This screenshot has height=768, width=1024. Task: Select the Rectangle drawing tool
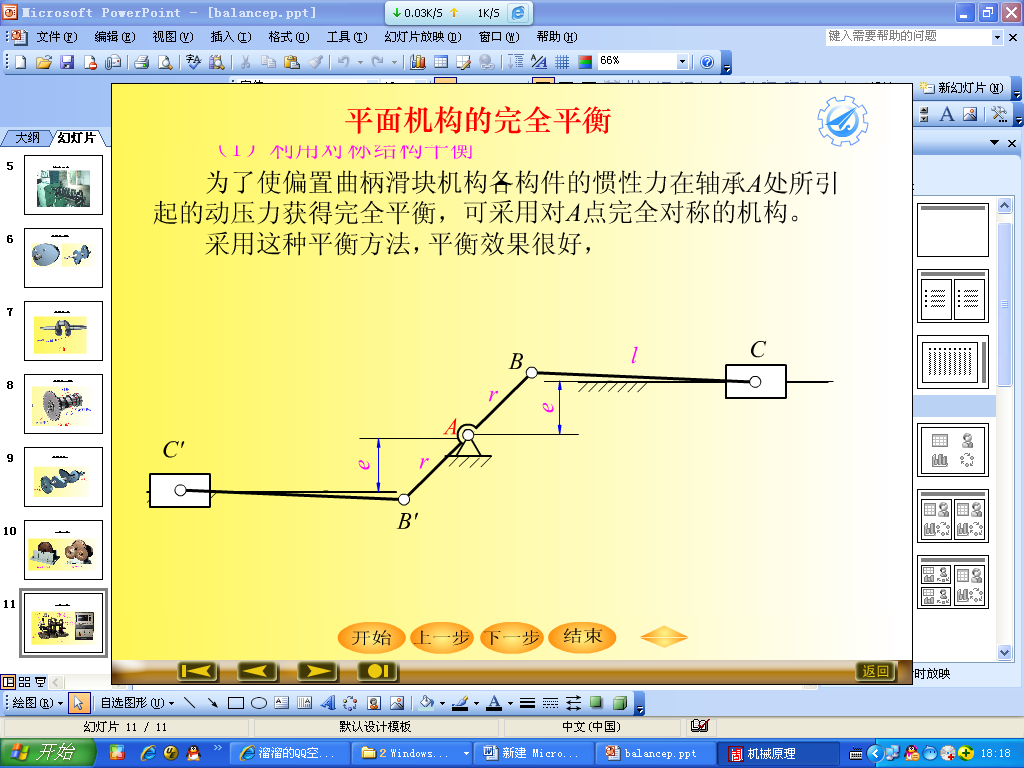point(236,703)
